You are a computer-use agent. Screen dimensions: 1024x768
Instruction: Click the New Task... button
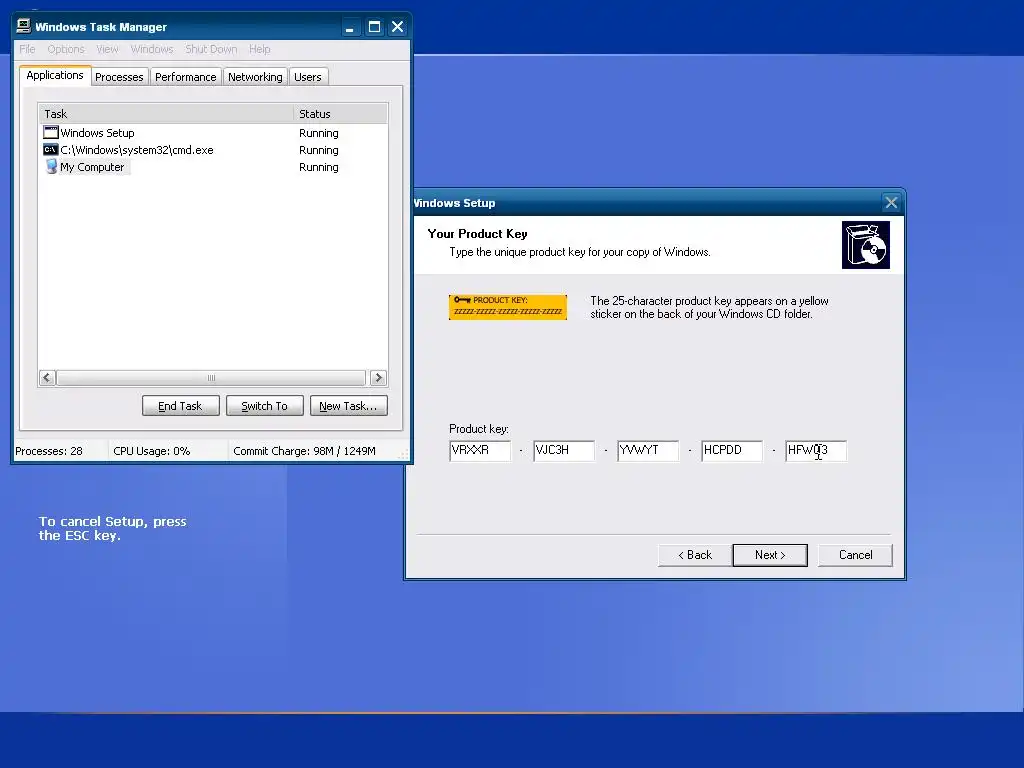(x=348, y=406)
